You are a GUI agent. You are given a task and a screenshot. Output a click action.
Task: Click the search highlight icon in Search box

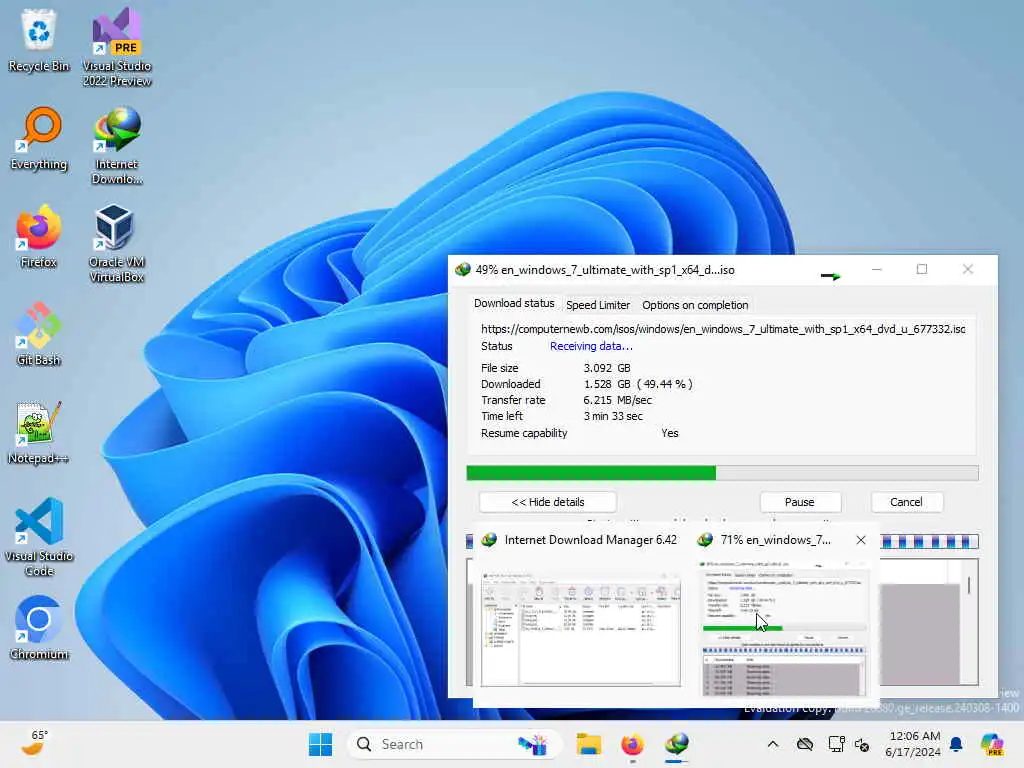pos(532,744)
